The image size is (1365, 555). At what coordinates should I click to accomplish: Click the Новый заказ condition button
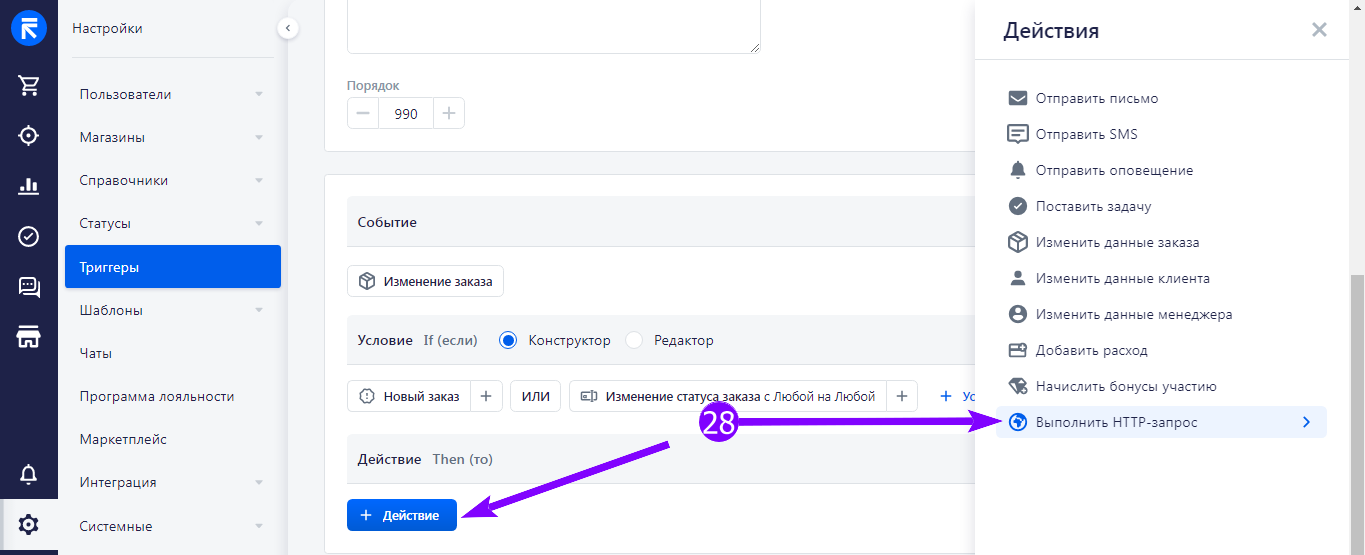408,396
